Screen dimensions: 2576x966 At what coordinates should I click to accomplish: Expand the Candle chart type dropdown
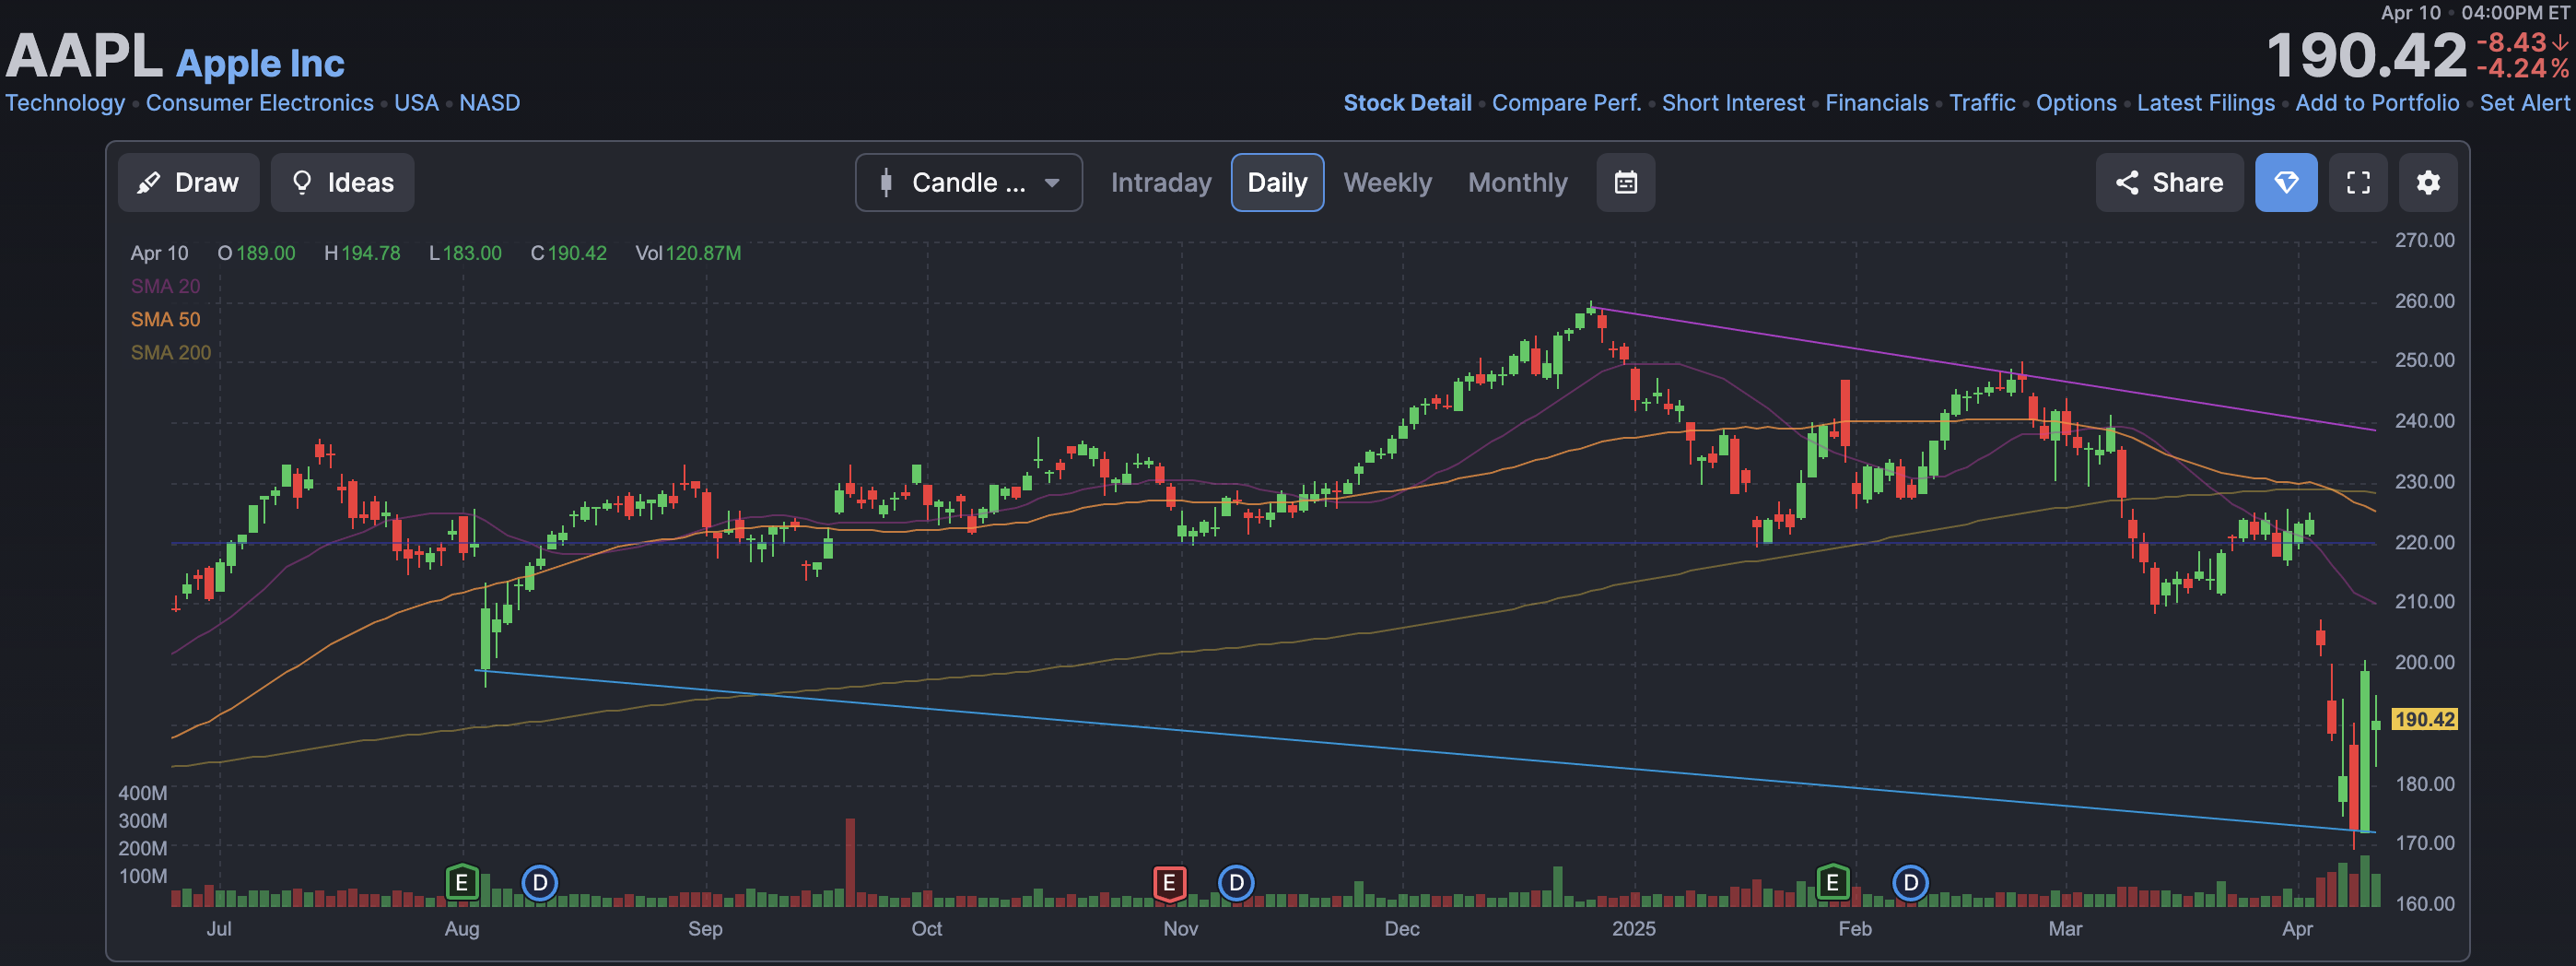point(968,182)
